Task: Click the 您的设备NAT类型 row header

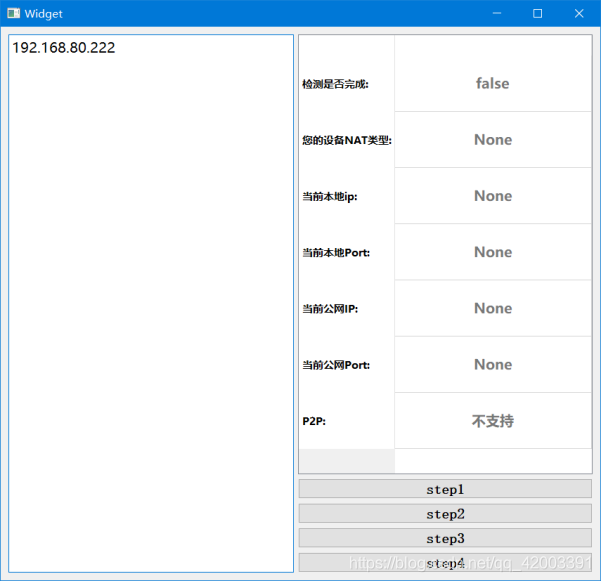Action: 346,140
